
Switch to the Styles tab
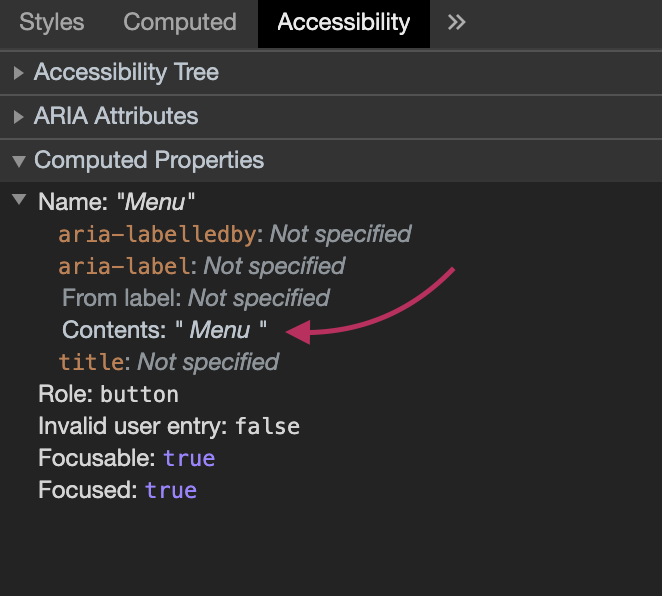click(52, 22)
